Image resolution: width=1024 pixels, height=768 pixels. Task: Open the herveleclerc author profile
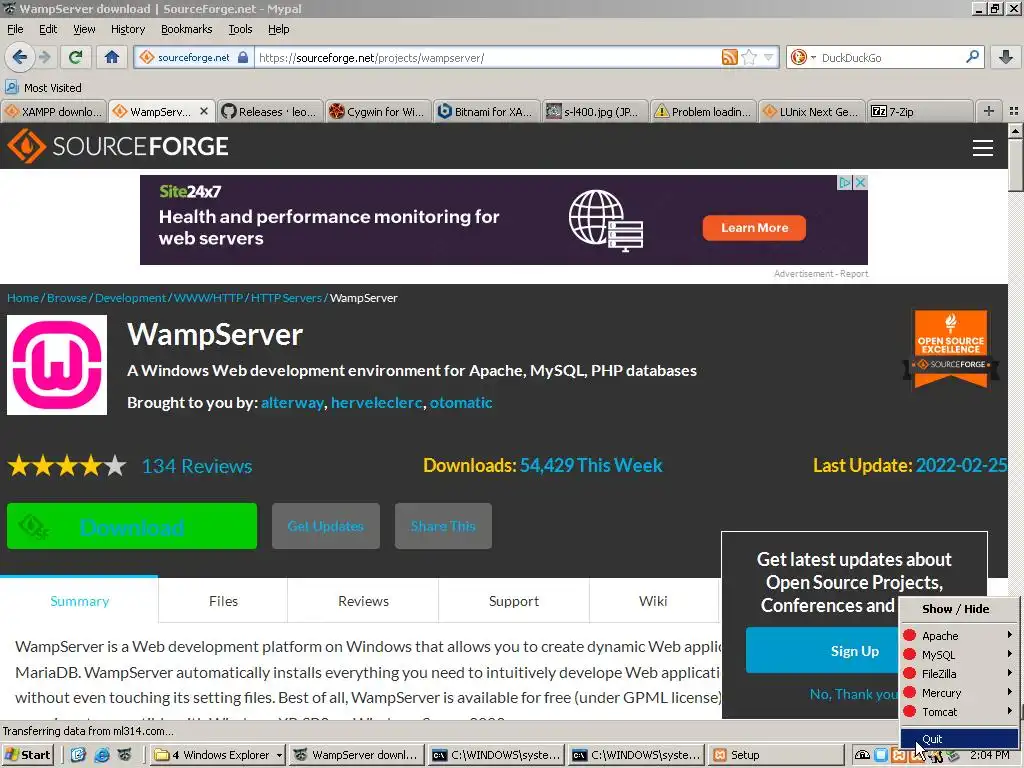pos(377,402)
